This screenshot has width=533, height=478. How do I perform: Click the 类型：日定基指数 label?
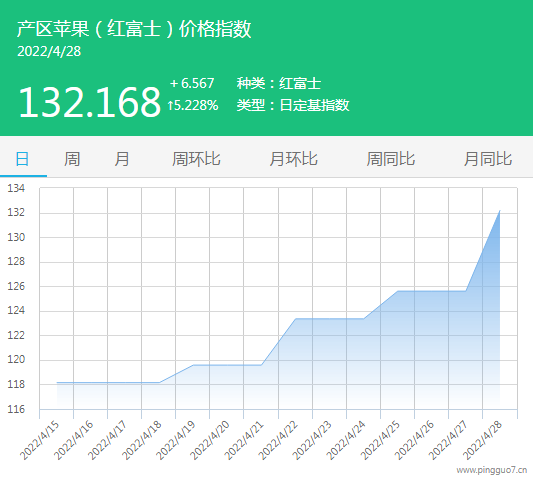pyautogui.click(x=293, y=105)
